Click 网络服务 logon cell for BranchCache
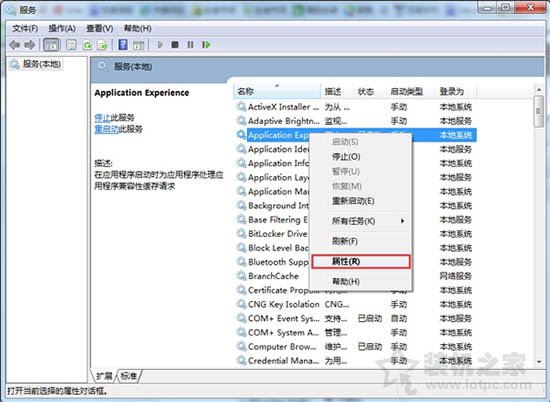 456,276
